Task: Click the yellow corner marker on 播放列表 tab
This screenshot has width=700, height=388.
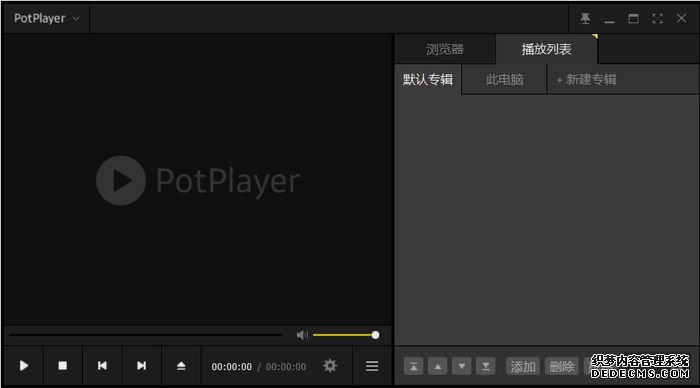Action: (595, 37)
